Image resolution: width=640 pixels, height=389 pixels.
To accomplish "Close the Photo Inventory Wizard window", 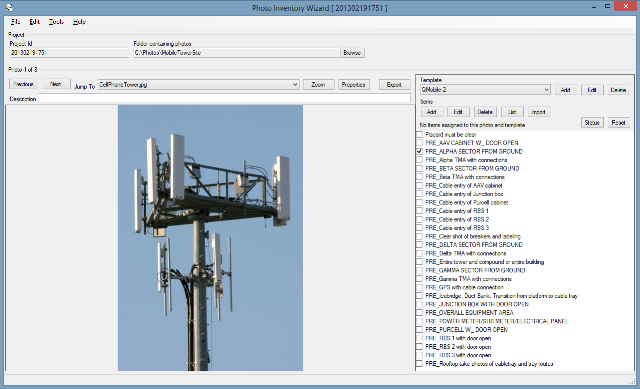I will pos(626,6).
